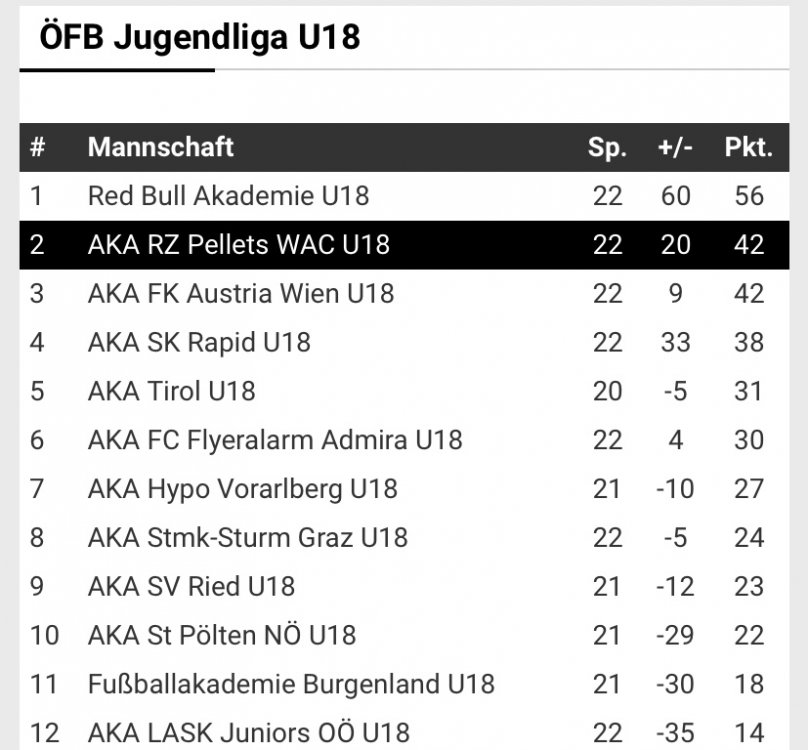Click the Mannschaft column header
The height and width of the screenshot is (750, 808).
pos(160,147)
